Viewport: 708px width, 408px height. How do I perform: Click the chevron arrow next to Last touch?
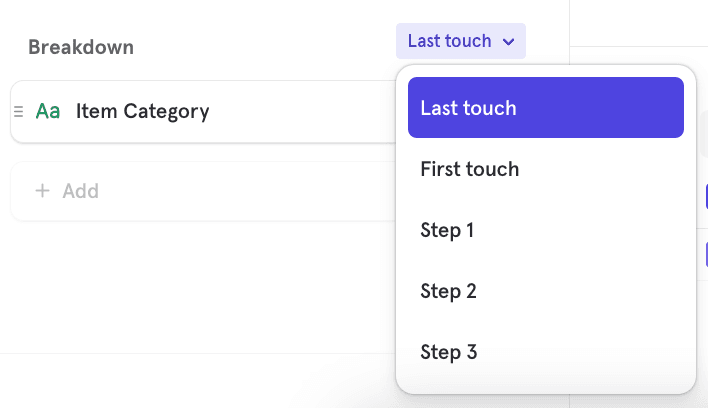point(509,42)
